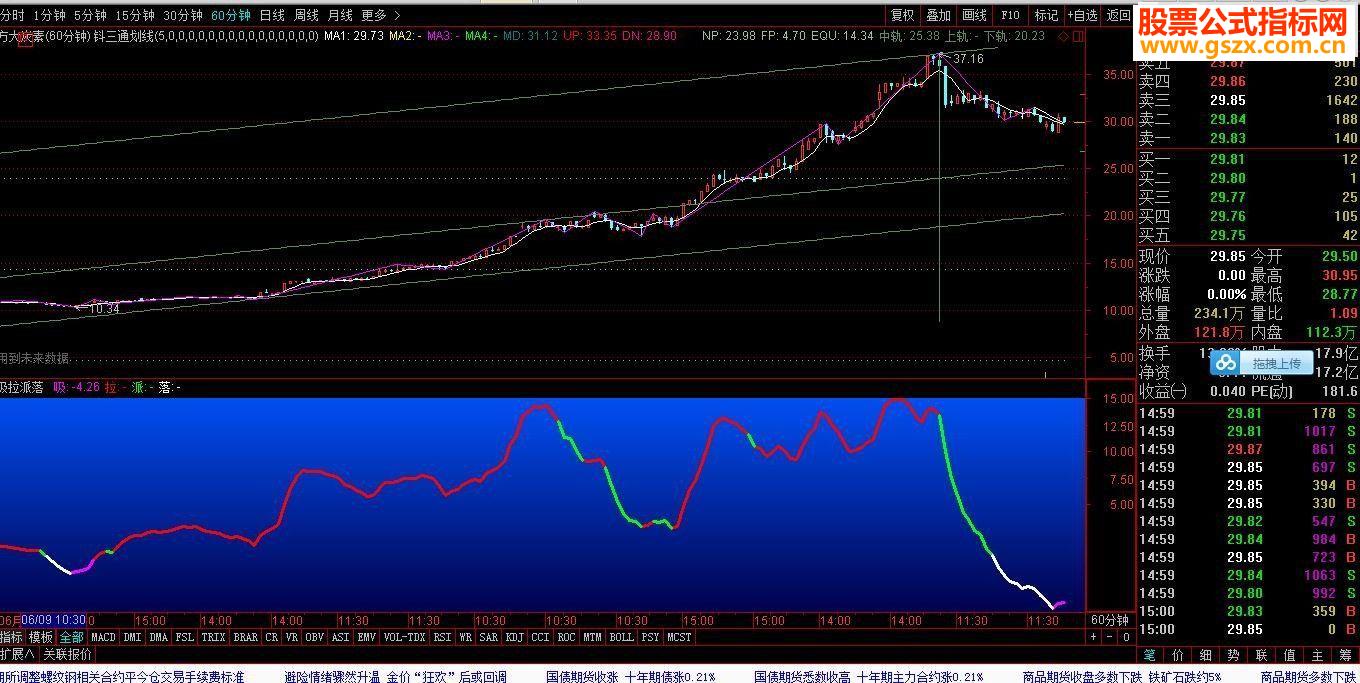The width and height of the screenshot is (1360, 683).
Task: Apply the ASI indicator
Action: click(x=341, y=637)
